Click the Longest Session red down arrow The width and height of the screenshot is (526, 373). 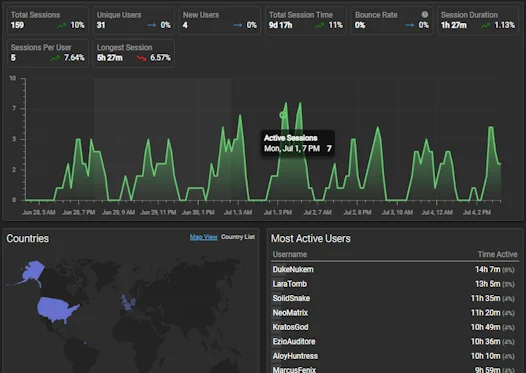point(141,58)
